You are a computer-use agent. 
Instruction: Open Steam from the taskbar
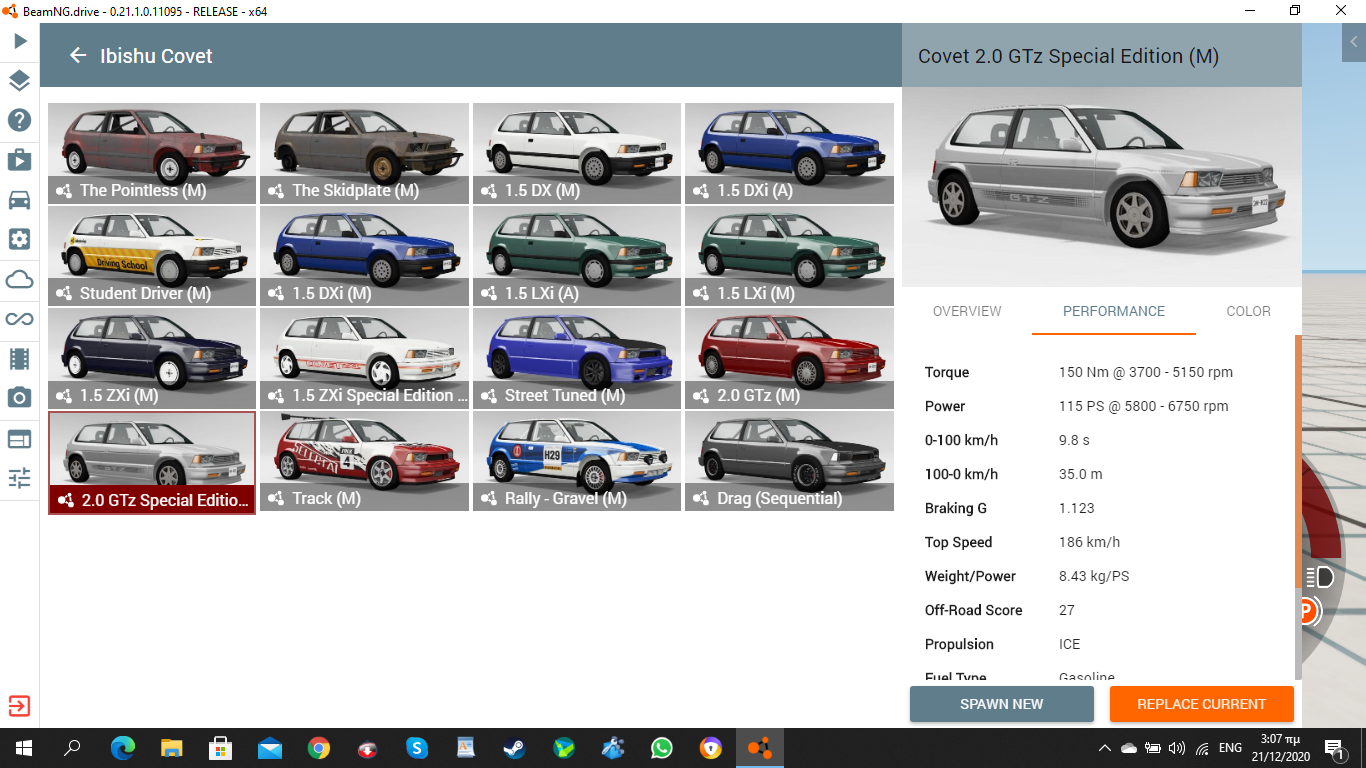coord(515,748)
